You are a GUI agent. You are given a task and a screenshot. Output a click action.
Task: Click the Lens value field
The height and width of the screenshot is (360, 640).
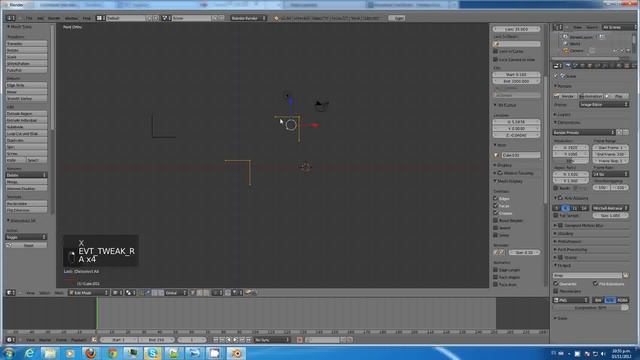517,29
